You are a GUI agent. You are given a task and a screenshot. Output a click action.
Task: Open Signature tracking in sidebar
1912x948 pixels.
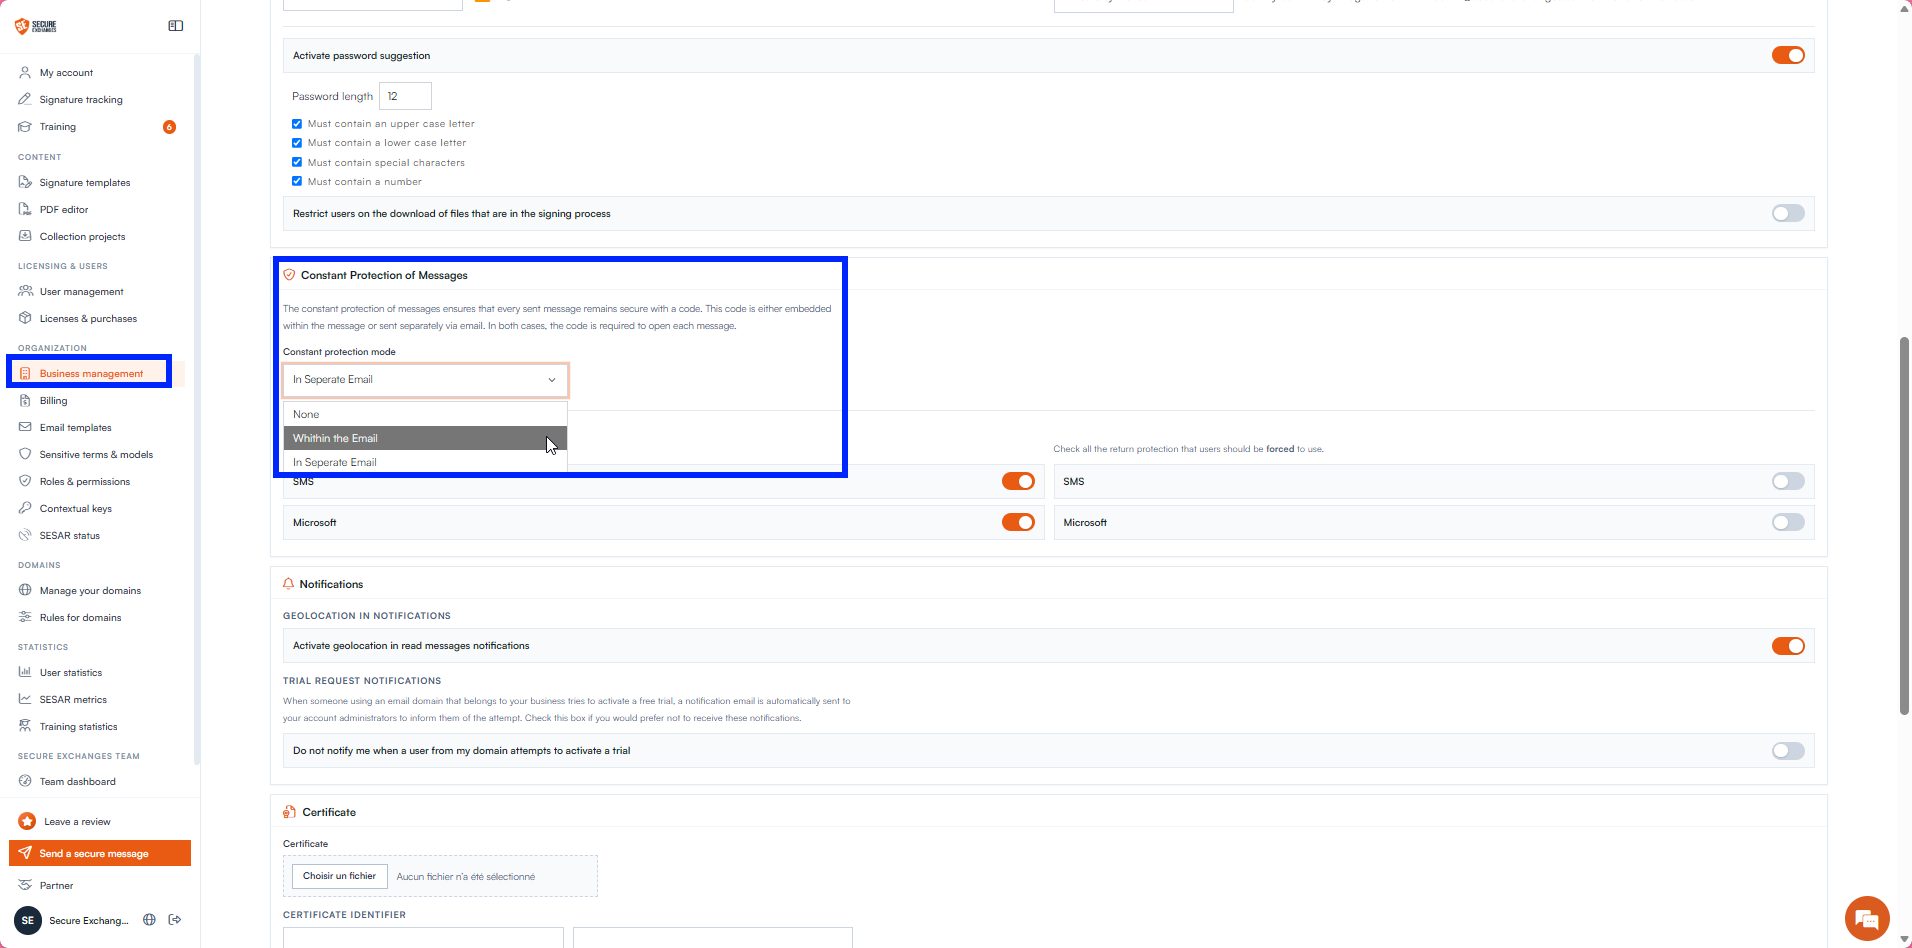81,100
